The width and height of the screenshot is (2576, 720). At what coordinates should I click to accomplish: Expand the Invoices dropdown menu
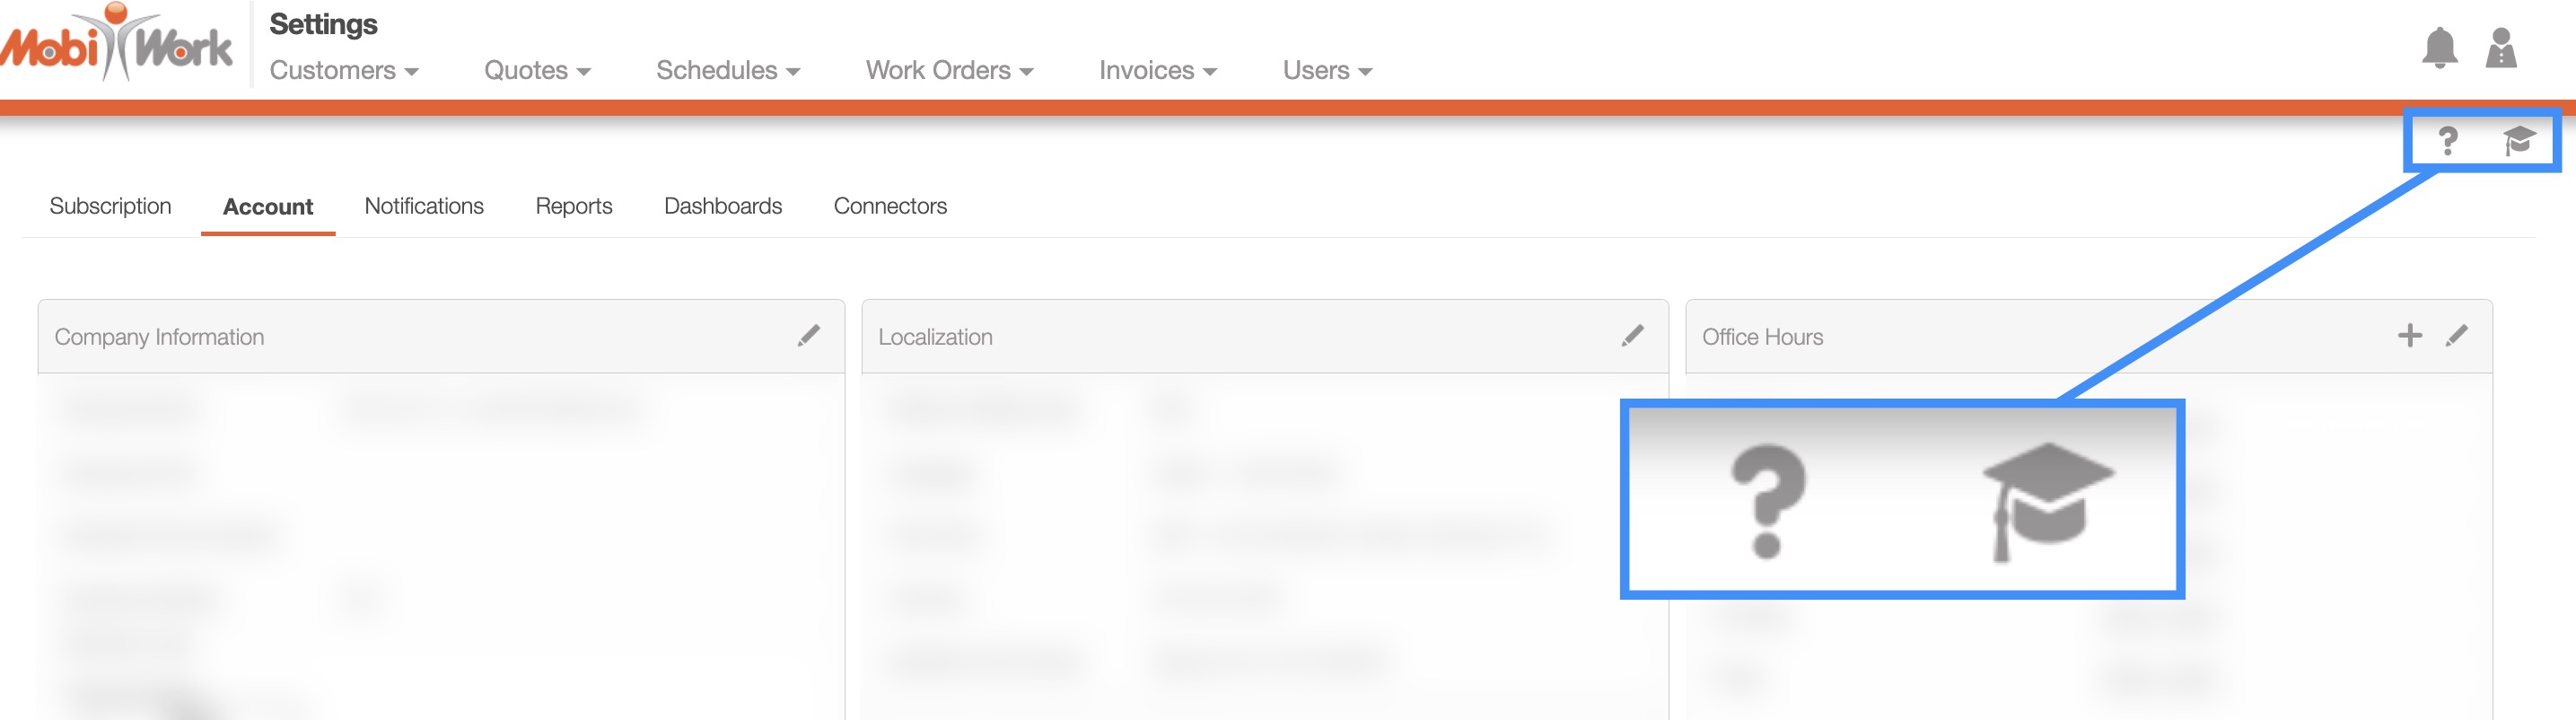pyautogui.click(x=1157, y=71)
